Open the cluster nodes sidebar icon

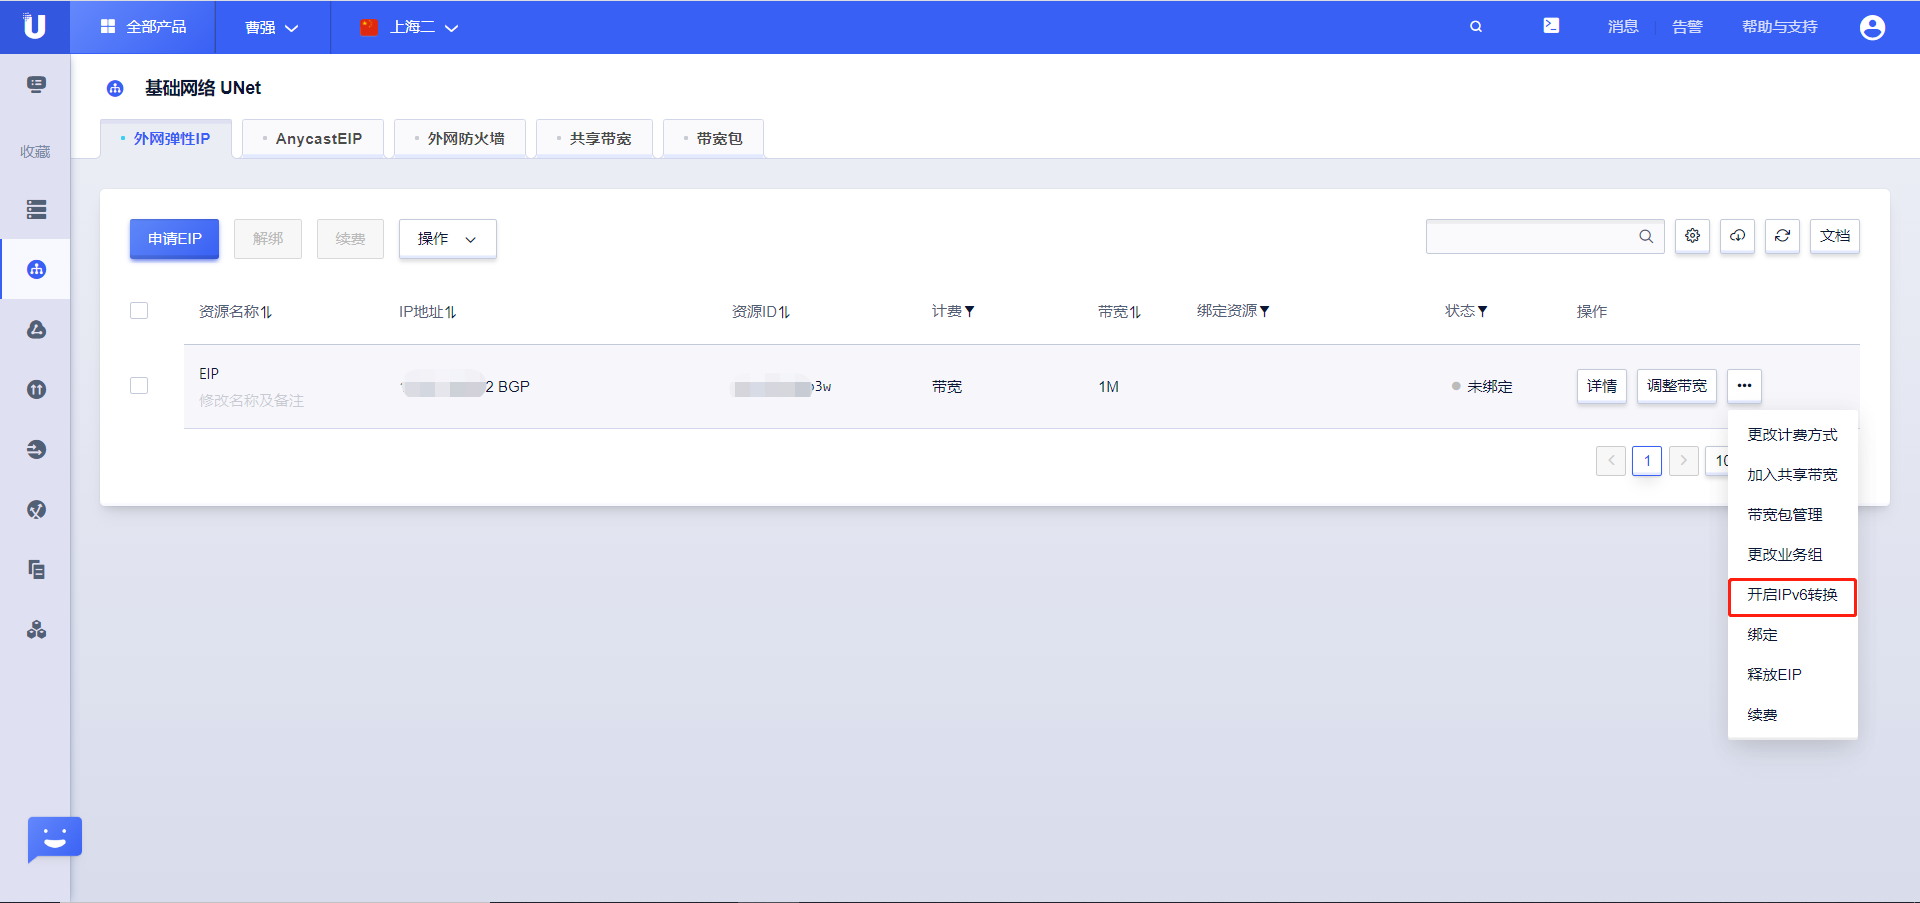37,630
